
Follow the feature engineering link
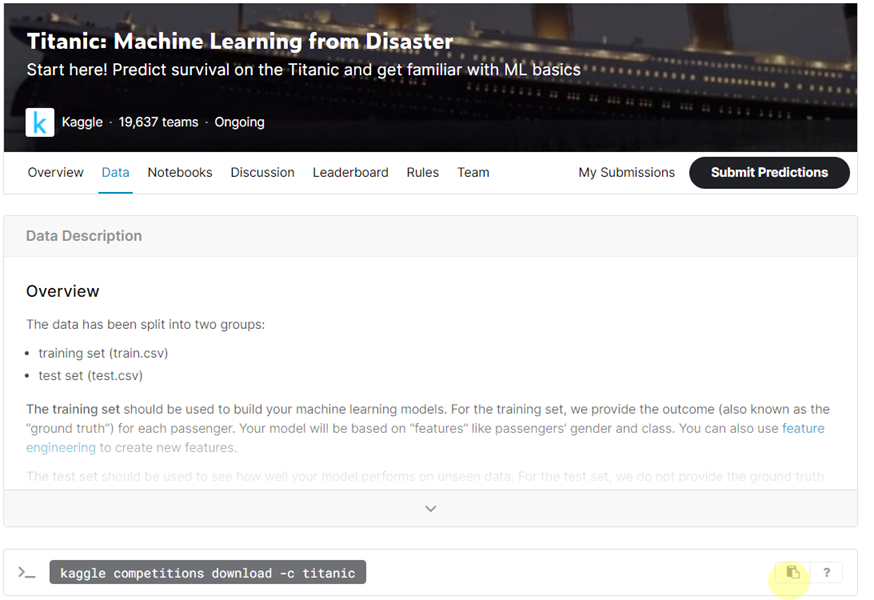[803, 428]
